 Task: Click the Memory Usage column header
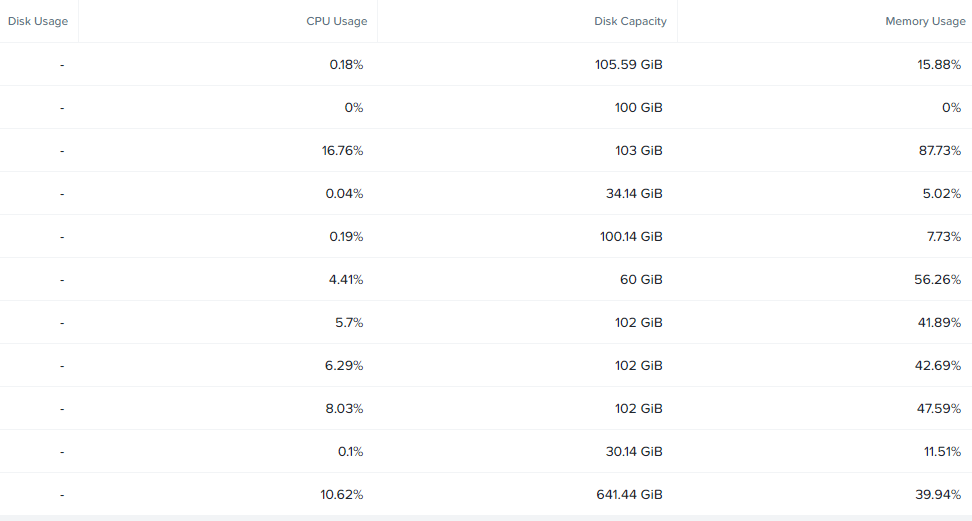click(x=926, y=21)
